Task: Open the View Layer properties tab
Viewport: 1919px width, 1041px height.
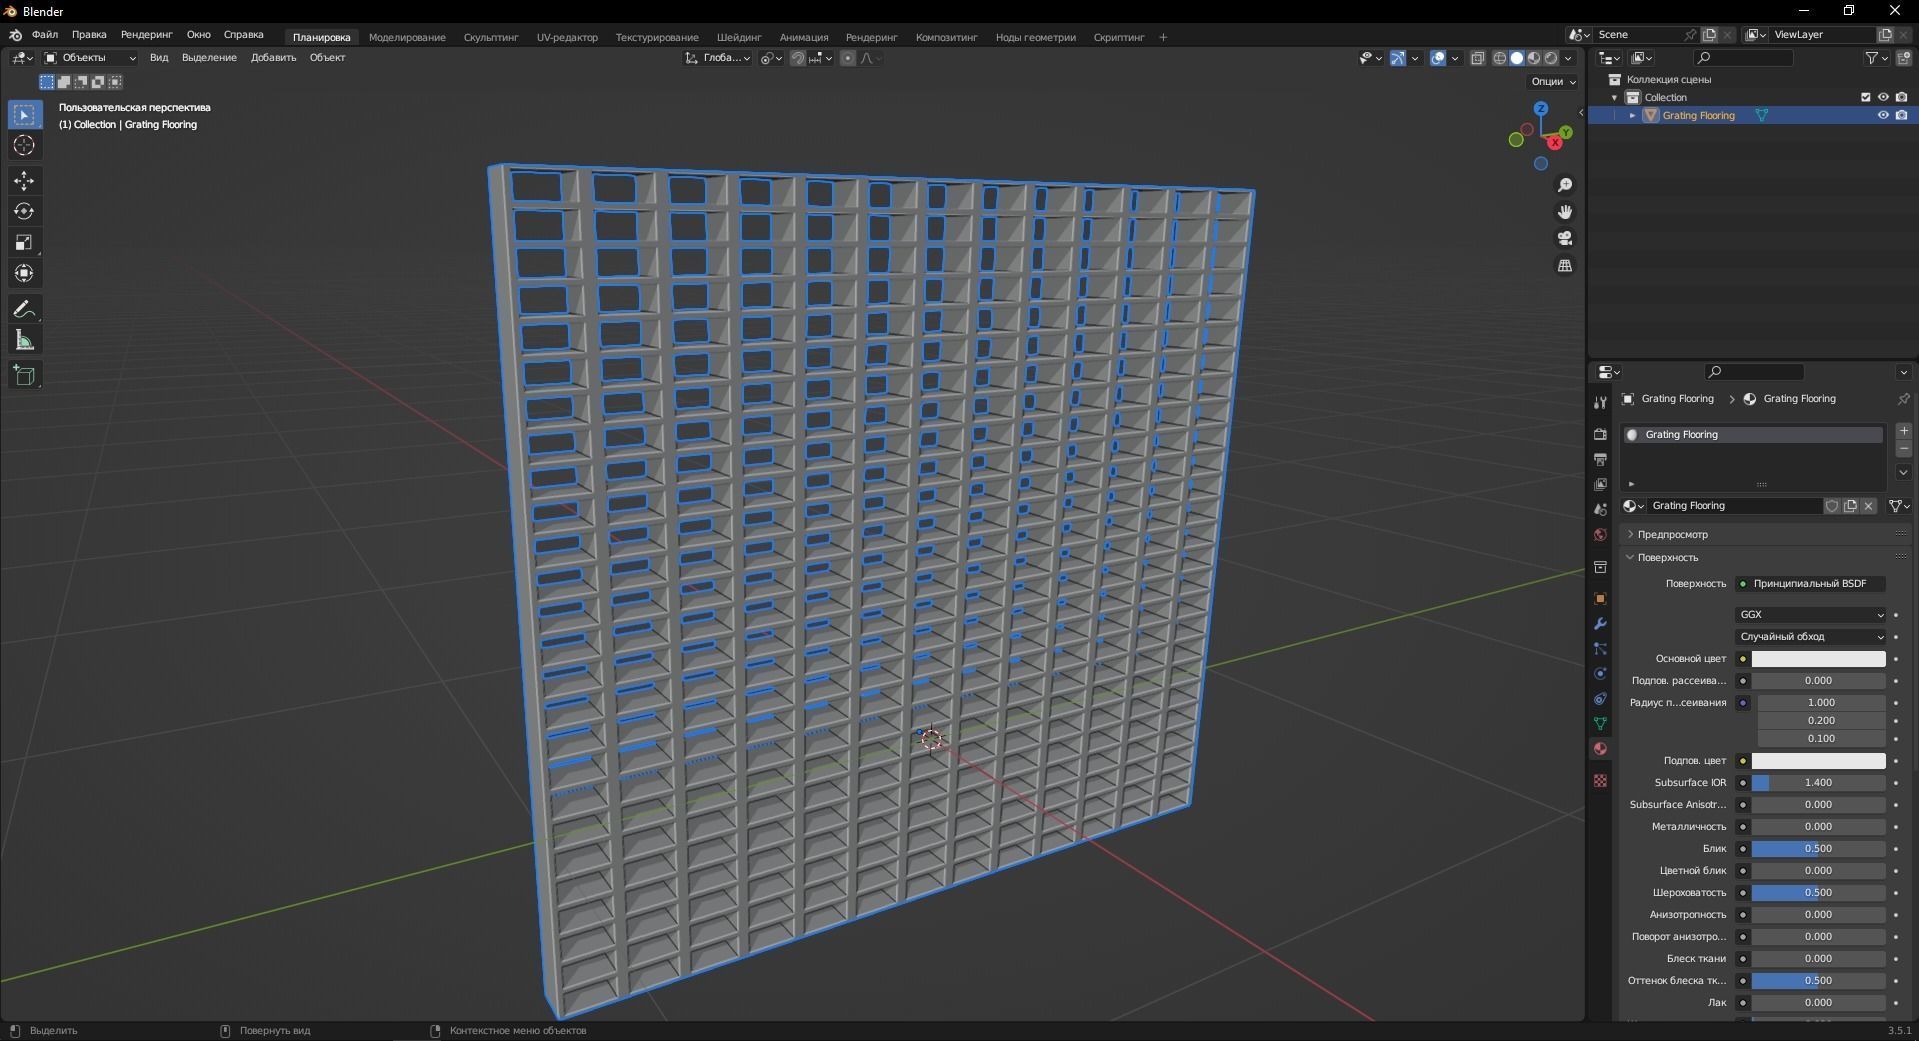Action: click(x=1600, y=484)
